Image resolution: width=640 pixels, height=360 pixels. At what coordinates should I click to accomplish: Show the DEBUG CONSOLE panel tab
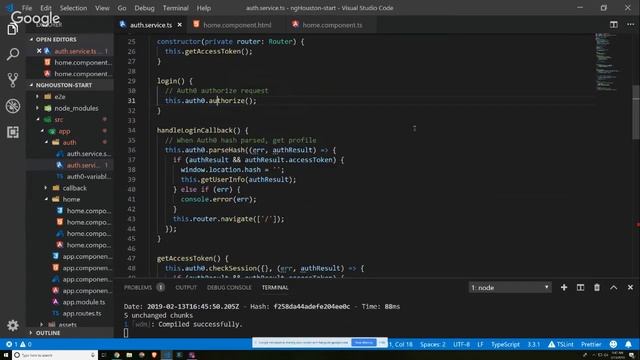[x=229, y=287]
